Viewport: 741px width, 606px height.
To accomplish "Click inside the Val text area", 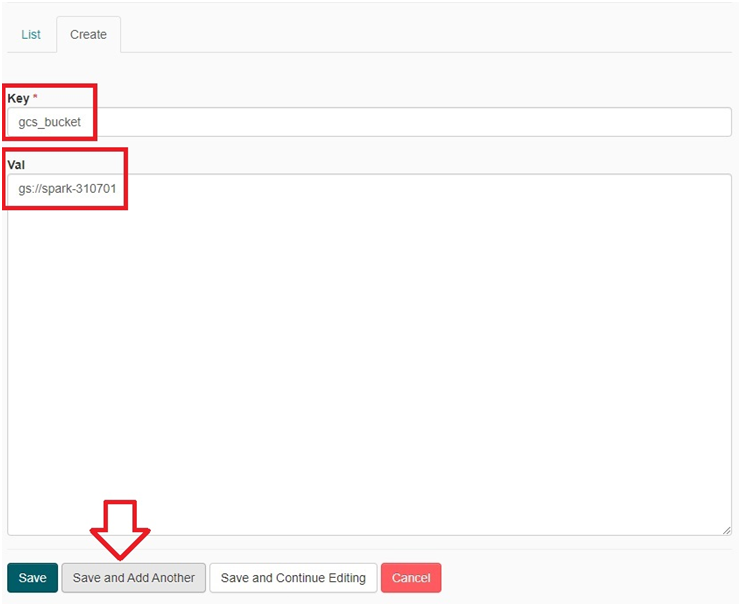I will (369, 355).
